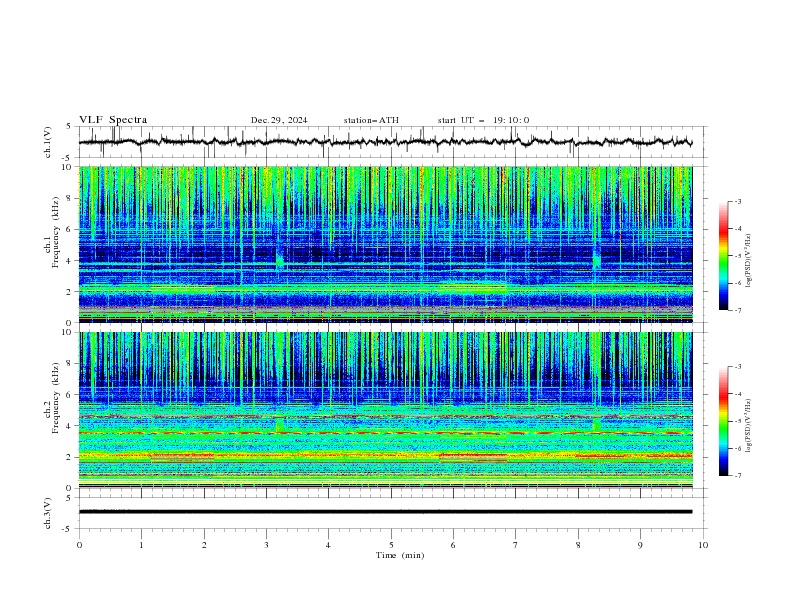The width and height of the screenshot is (792, 612).
Task: Click the time axis tick label 6
Action: click(x=453, y=545)
